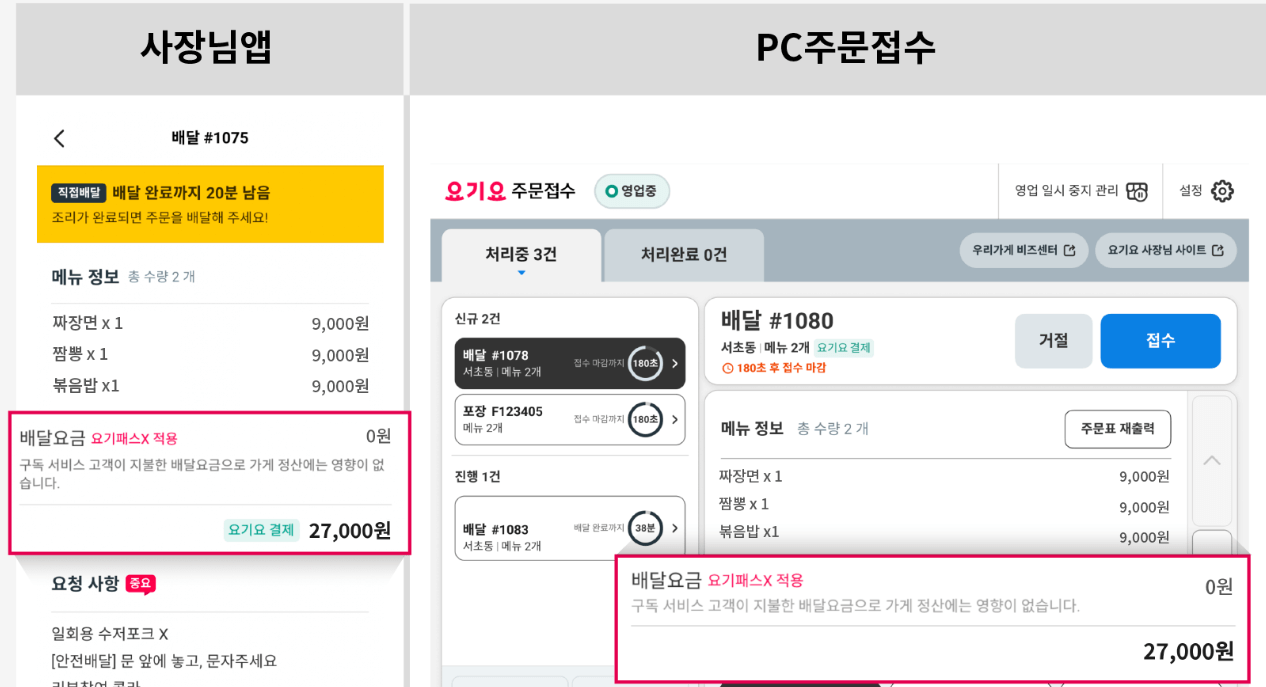The height and width of the screenshot is (687, 1266).
Task: Expand the dropdown arrow under 처리중 3건
Action: [519, 271]
